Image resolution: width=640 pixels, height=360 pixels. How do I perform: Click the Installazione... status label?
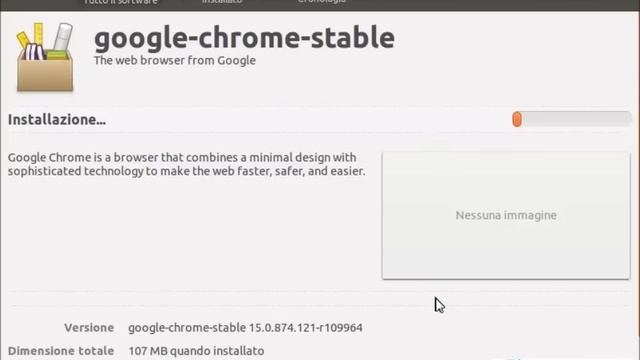coord(57,120)
